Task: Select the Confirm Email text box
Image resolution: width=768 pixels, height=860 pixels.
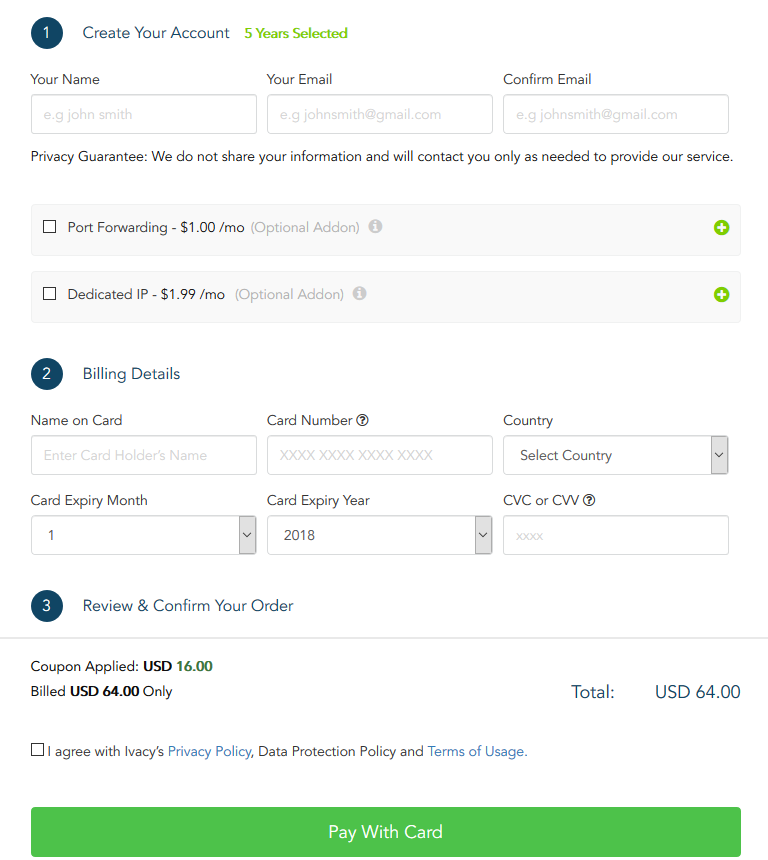Action: pos(615,114)
